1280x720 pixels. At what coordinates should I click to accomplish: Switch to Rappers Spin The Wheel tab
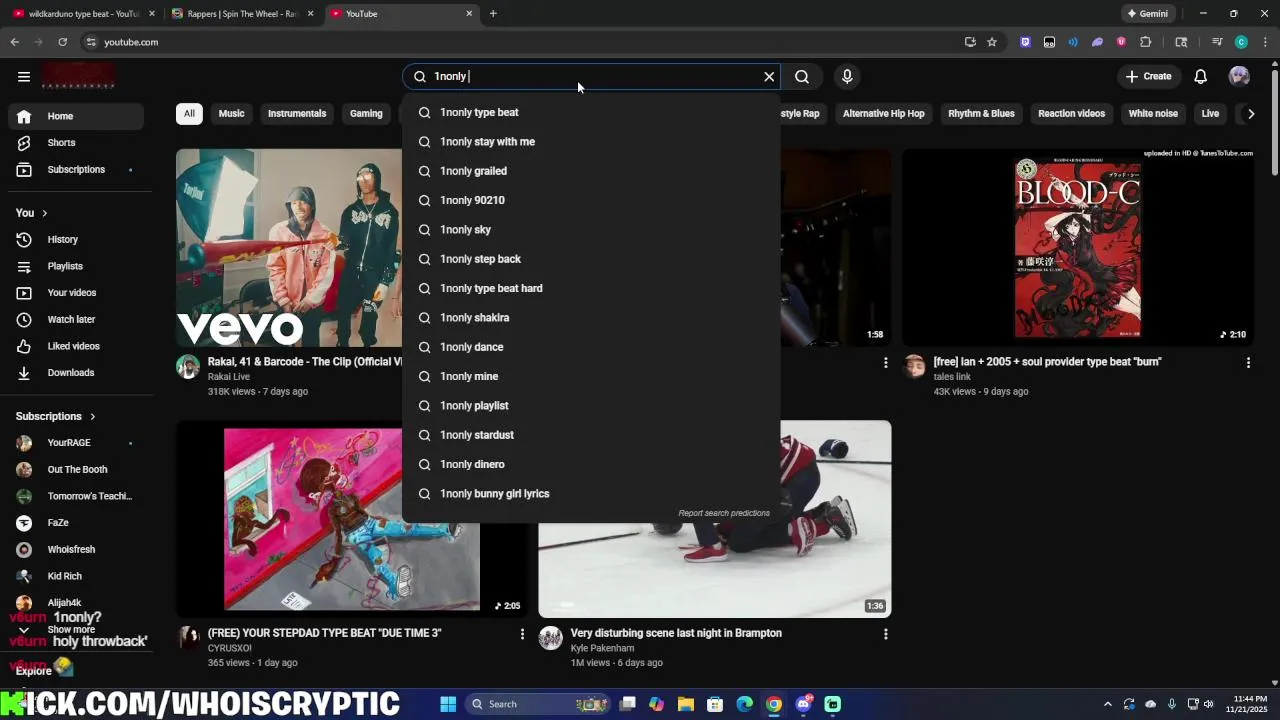pyautogui.click(x=242, y=14)
